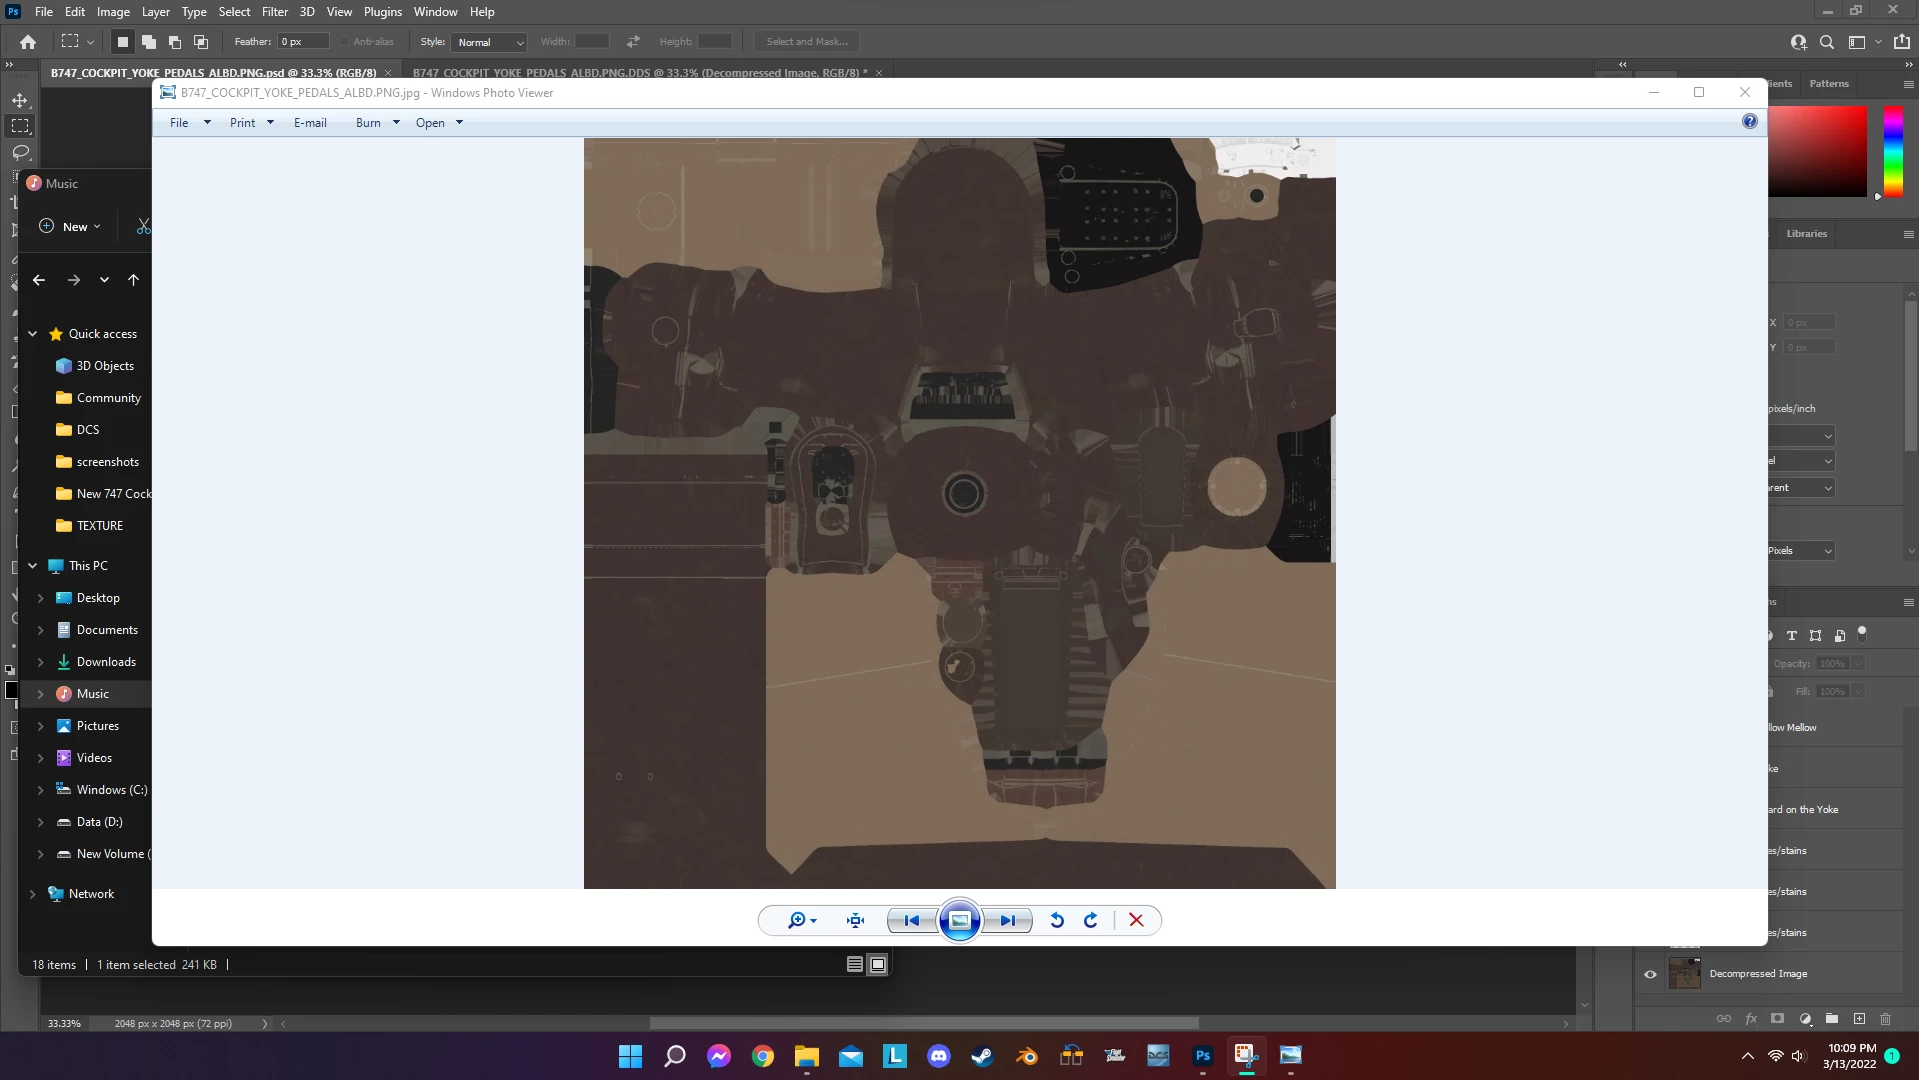The width and height of the screenshot is (1919, 1080).
Task: Toggle layer filtering switch on
Action: [x=1862, y=633]
